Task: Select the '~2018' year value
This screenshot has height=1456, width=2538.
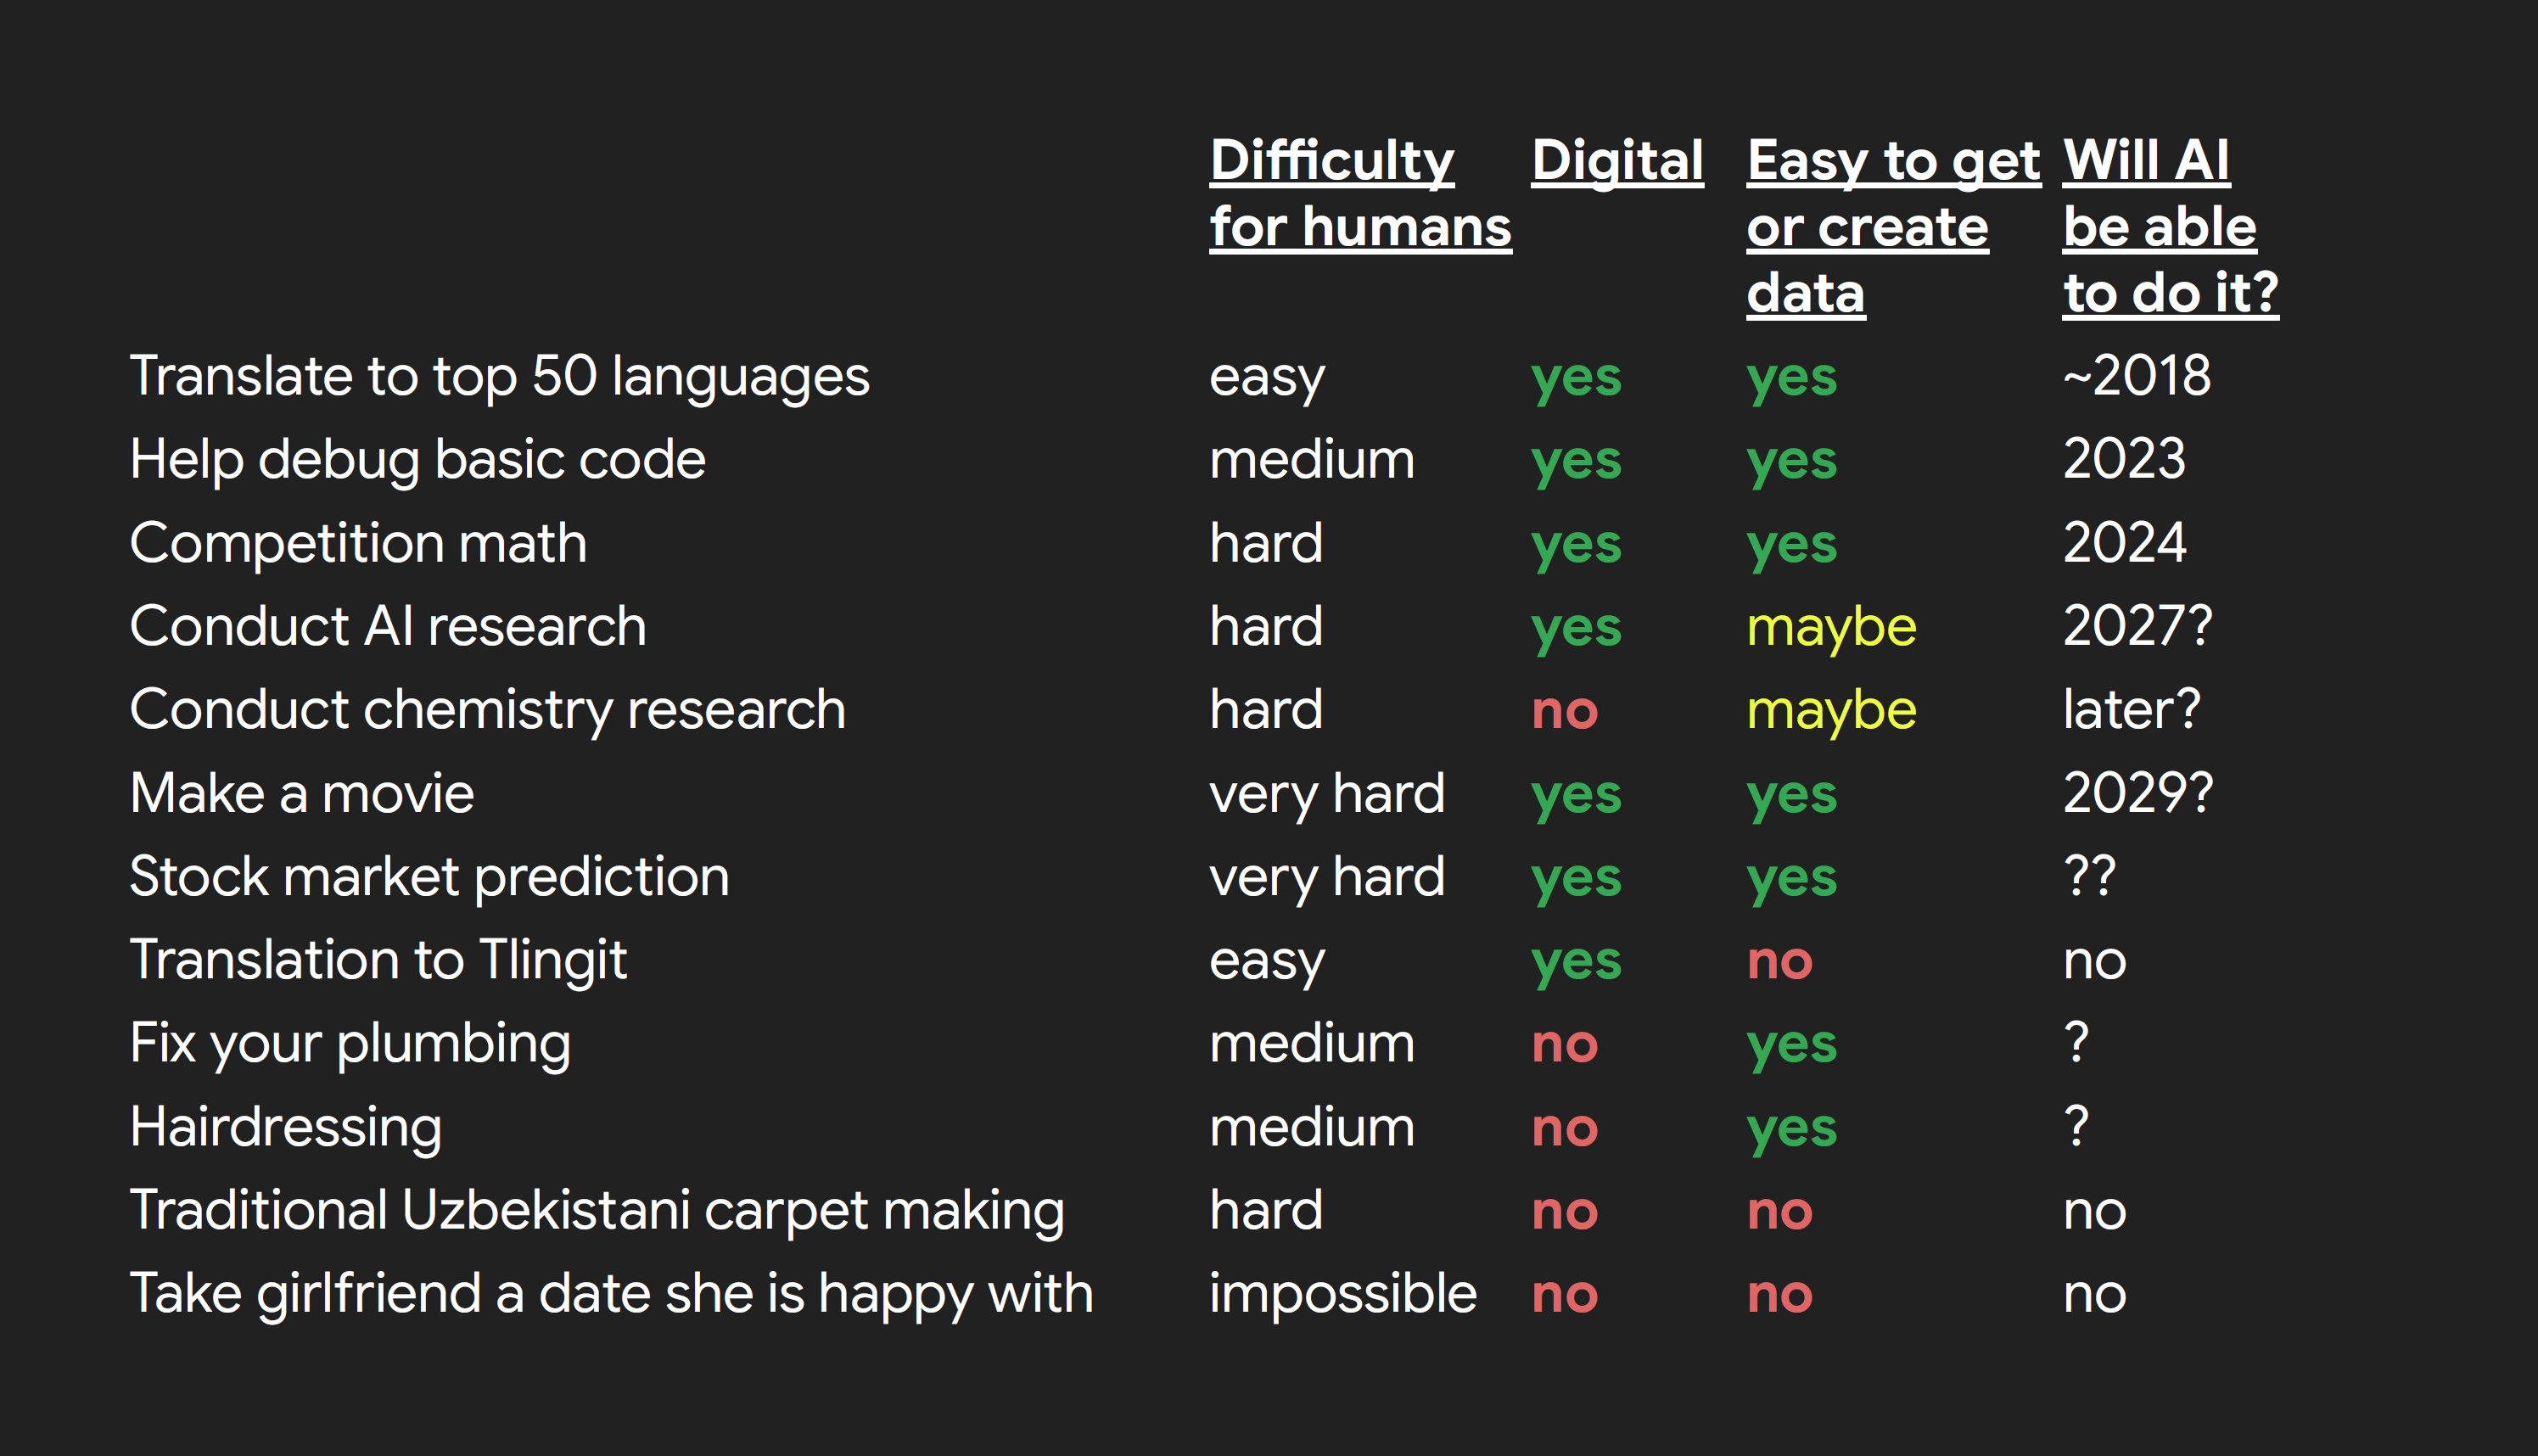Action: click(x=2136, y=377)
